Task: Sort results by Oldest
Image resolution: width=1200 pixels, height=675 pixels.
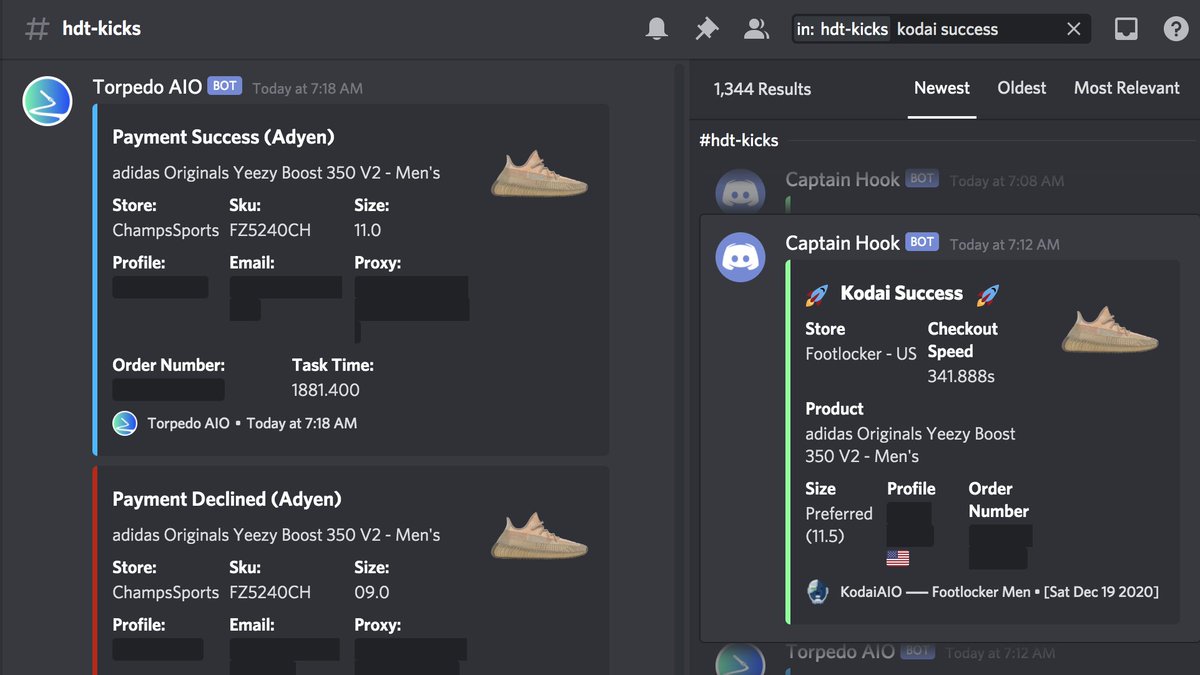Action: pyautogui.click(x=1022, y=88)
